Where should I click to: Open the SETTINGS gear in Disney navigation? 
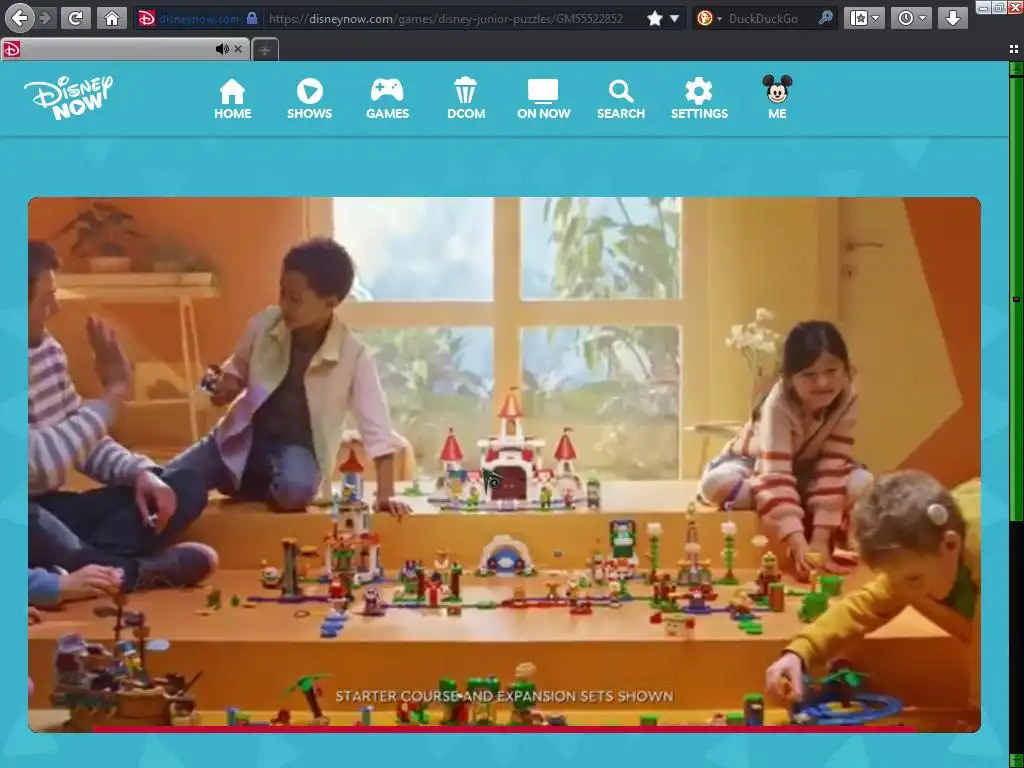pyautogui.click(x=699, y=99)
